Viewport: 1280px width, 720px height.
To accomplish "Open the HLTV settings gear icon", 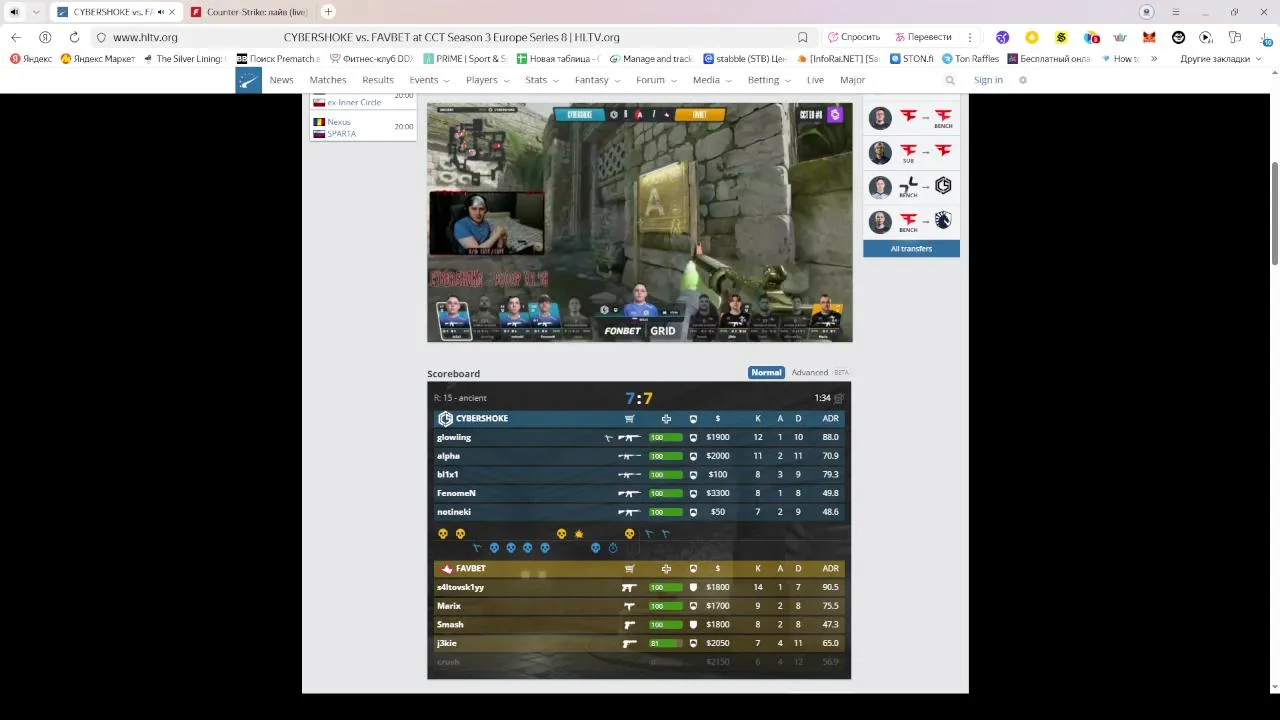I will pos(1022,80).
